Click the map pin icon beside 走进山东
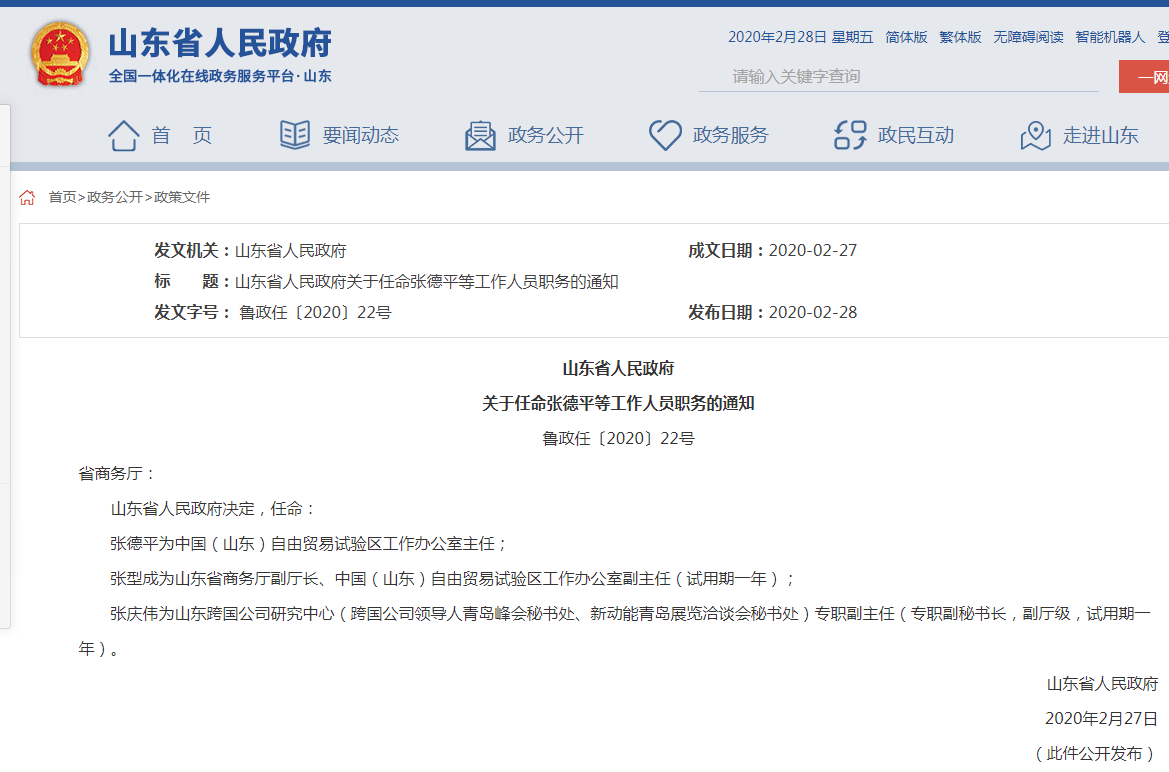Image resolution: width=1169 pixels, height=772 pixels. coord(1035,136)
